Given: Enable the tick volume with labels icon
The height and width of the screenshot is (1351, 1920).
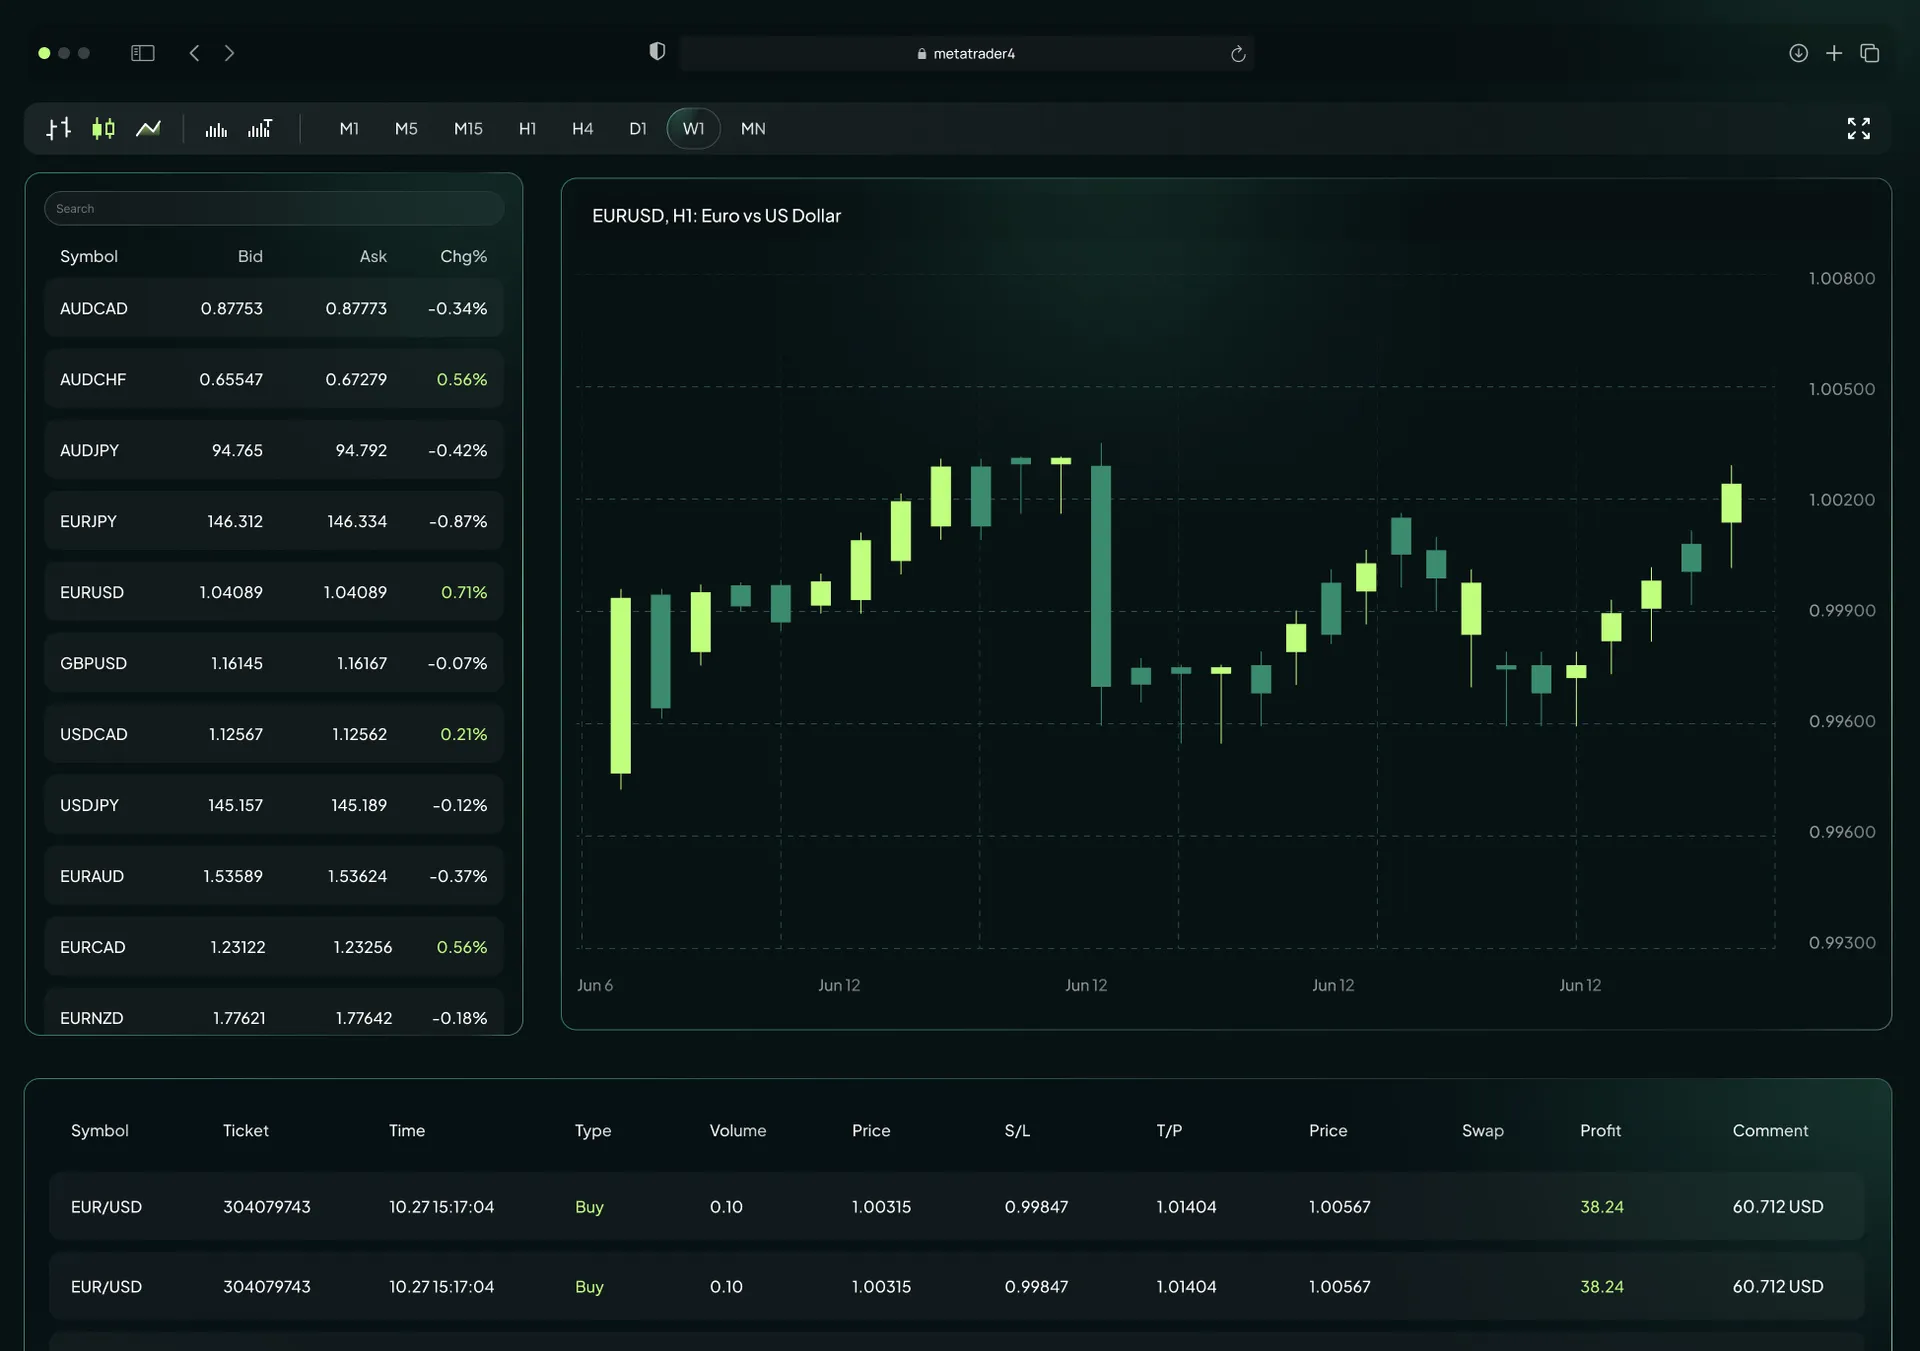Looking at the screenshot, I should click(260, 128).
